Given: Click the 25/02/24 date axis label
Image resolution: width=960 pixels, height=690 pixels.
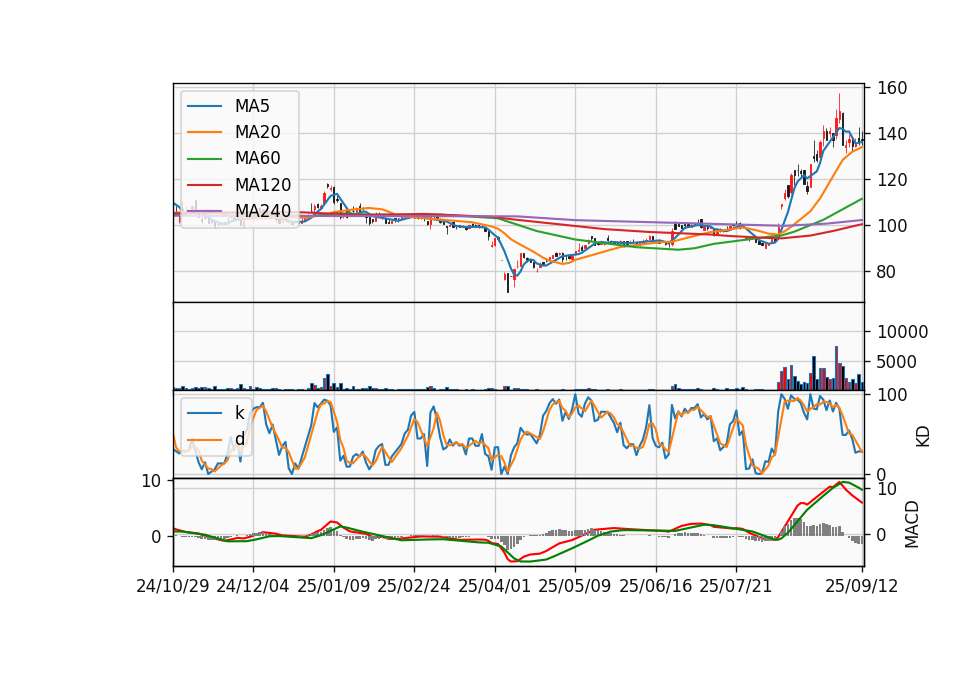Looking at the screenshot, I should [x=414, y=586].
